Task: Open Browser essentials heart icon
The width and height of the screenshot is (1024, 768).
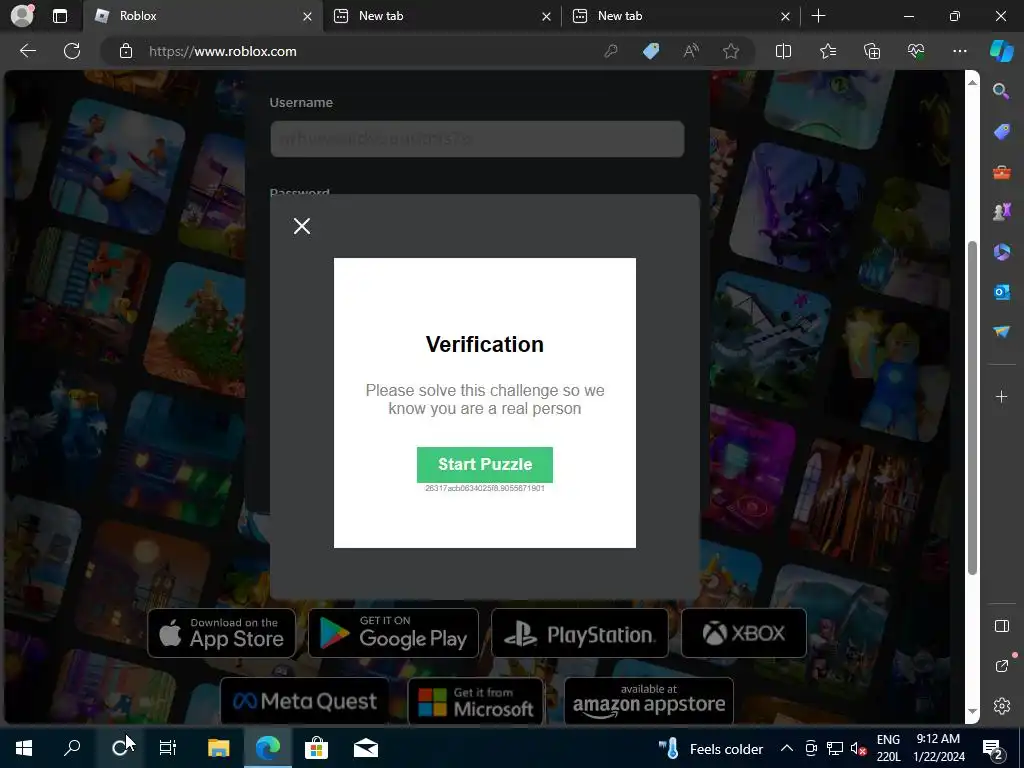Action: click(916, 51)
